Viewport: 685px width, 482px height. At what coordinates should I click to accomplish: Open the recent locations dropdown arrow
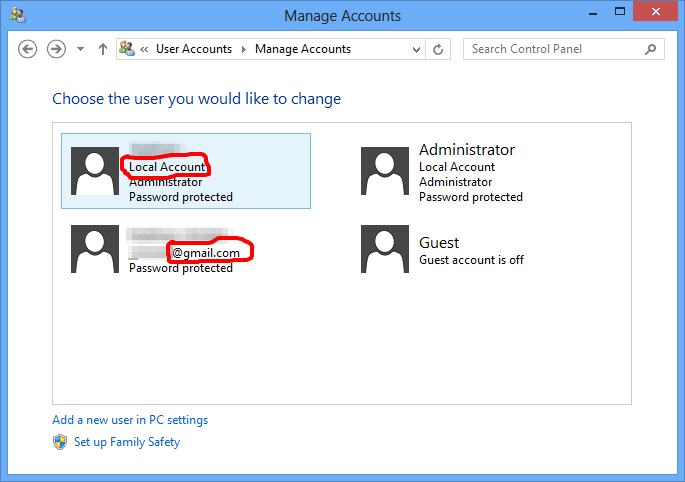pos(81,49)
